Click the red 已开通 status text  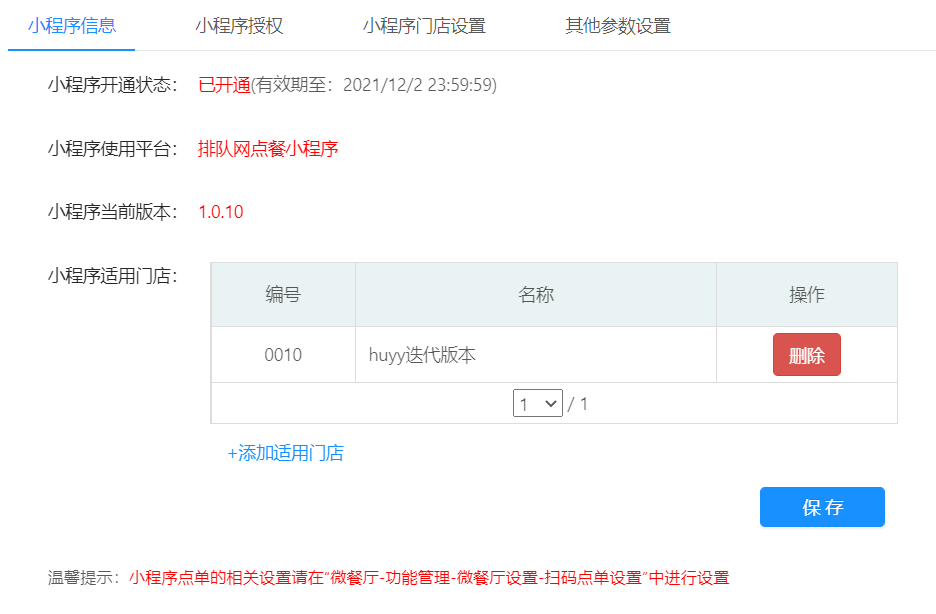tap(223, 85)
